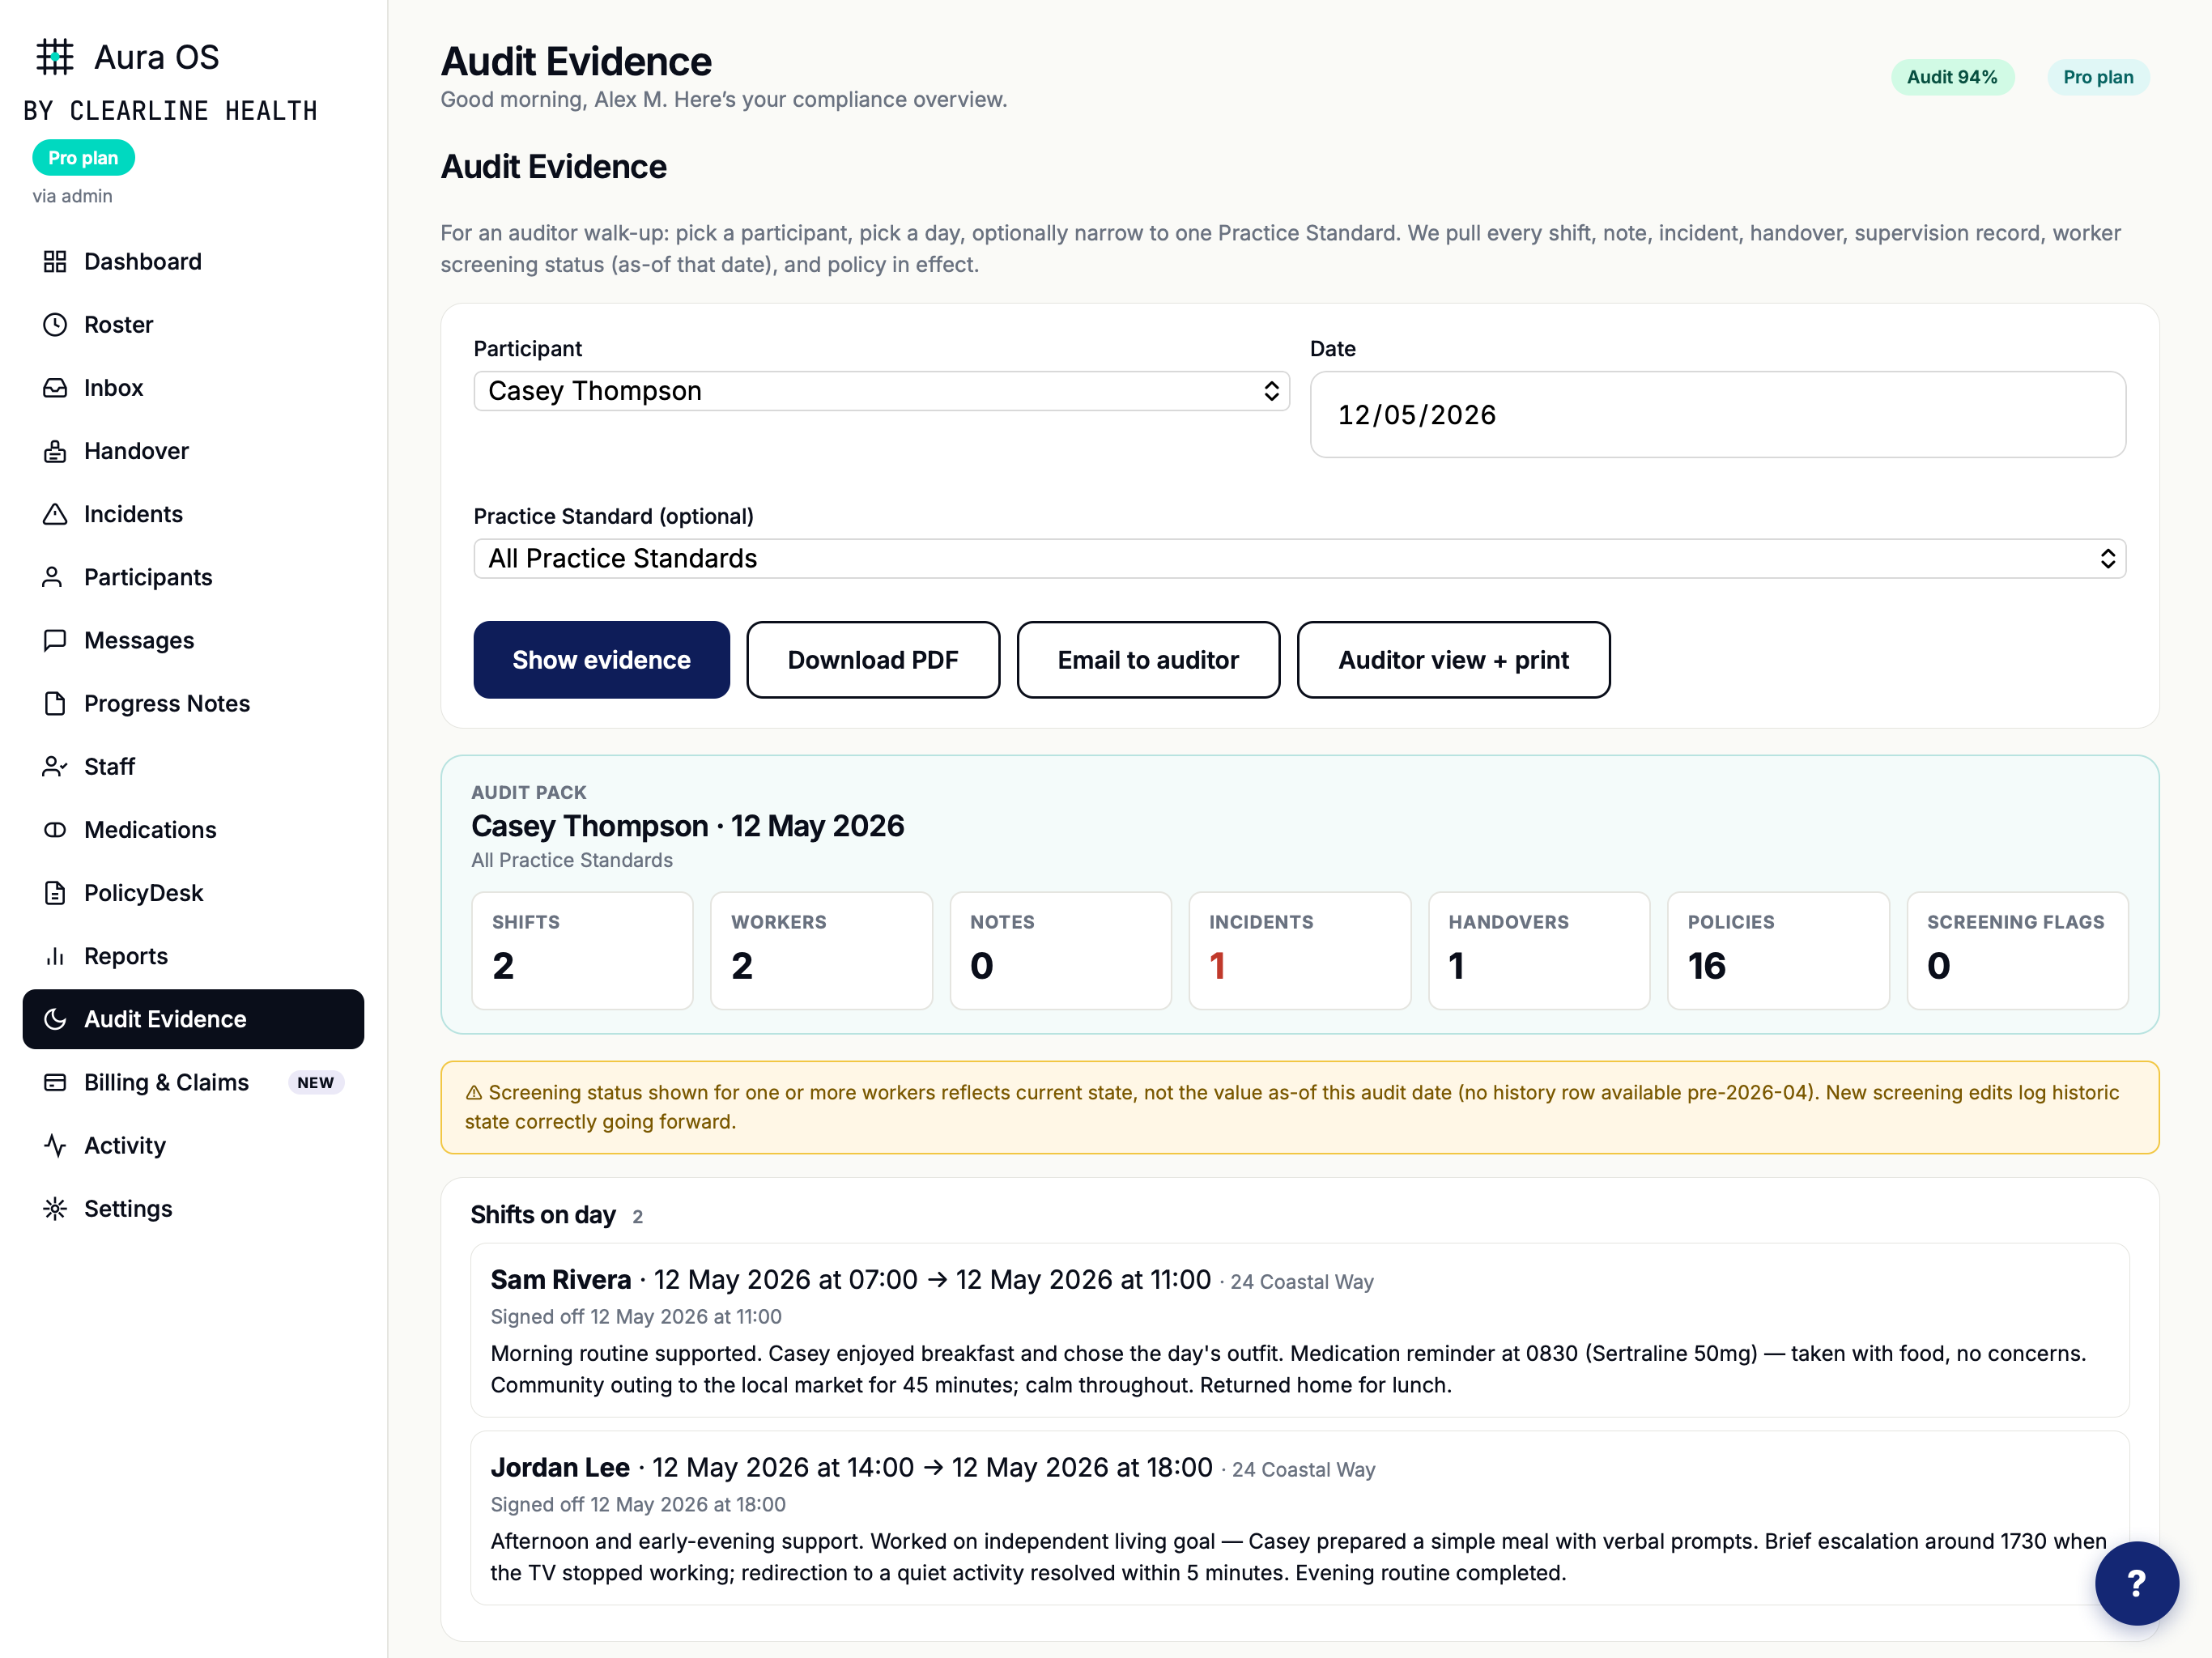Navigate to Handover
2212x1658 pixels.
pyautogui.click(x=193, y=451)
